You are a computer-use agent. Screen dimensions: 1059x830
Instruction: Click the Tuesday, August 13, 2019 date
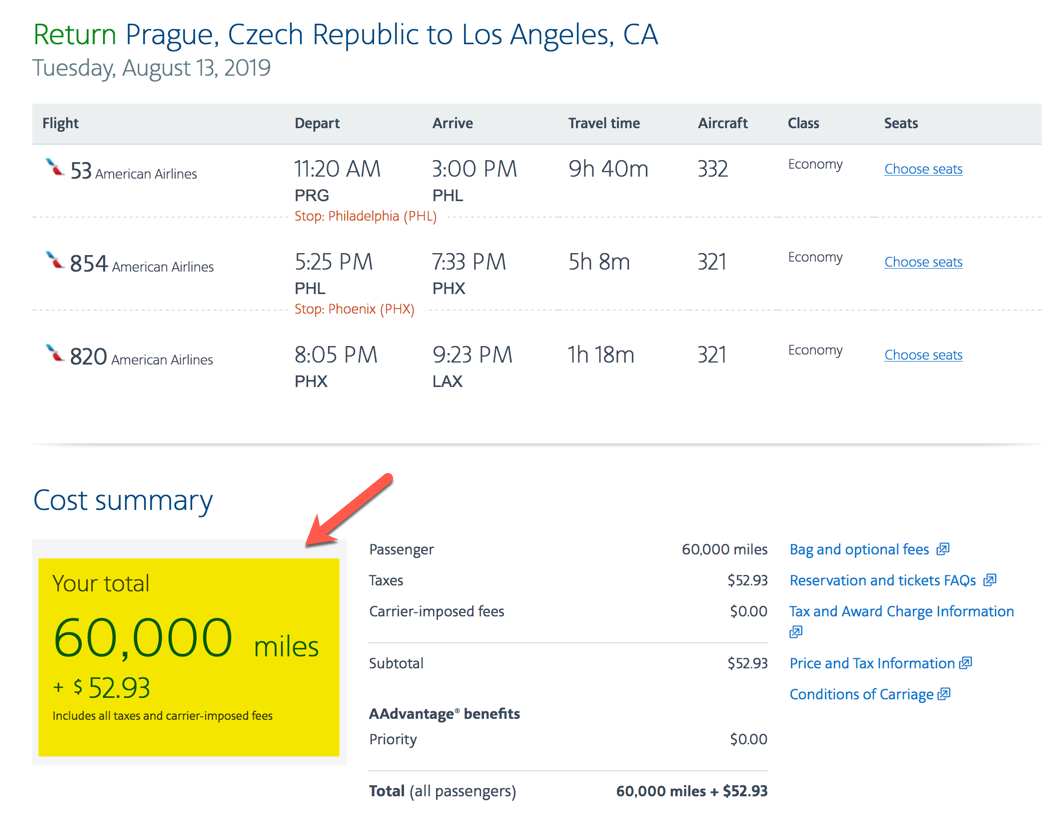151,68
